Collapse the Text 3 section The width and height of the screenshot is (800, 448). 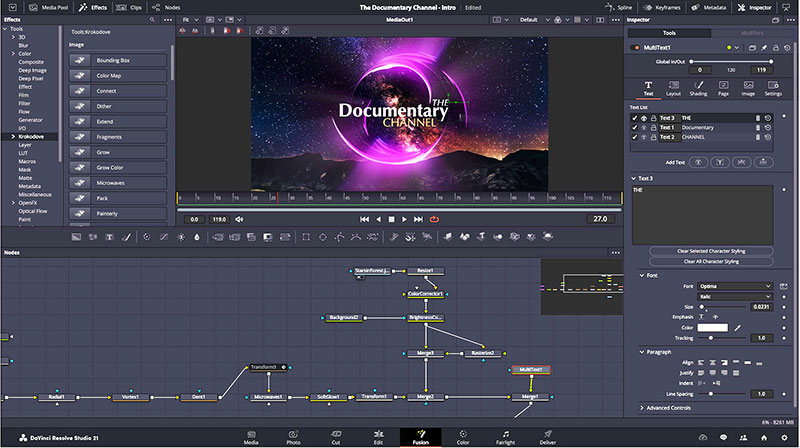click(x=634, y=179)
